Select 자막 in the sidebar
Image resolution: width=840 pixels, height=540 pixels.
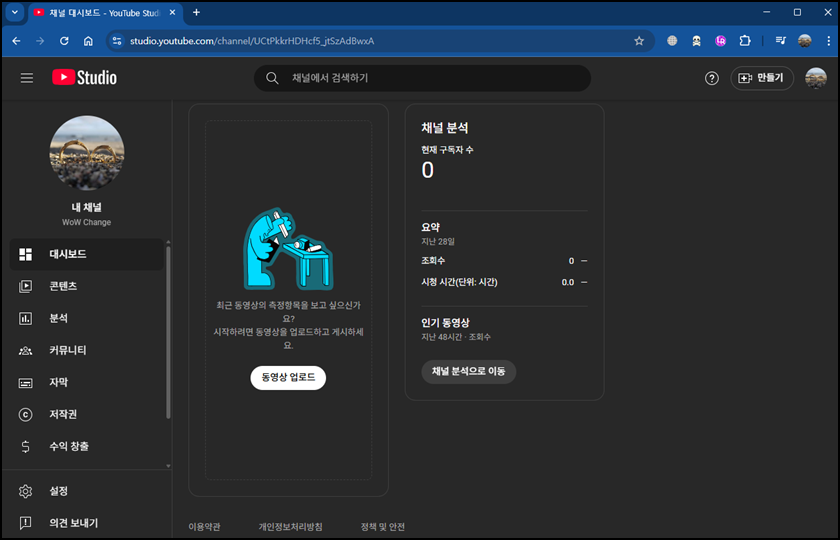coord(87,382)
